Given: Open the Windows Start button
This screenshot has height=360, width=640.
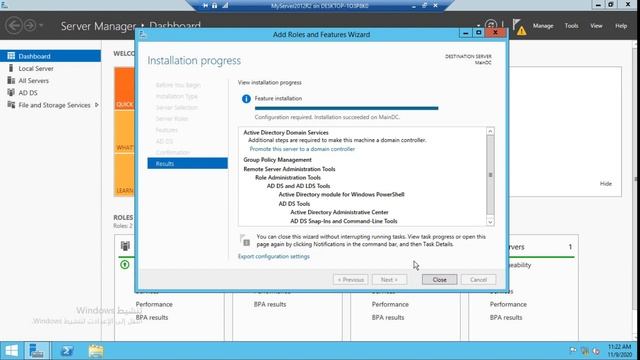Looking at the screenshot, I should 11,351.
